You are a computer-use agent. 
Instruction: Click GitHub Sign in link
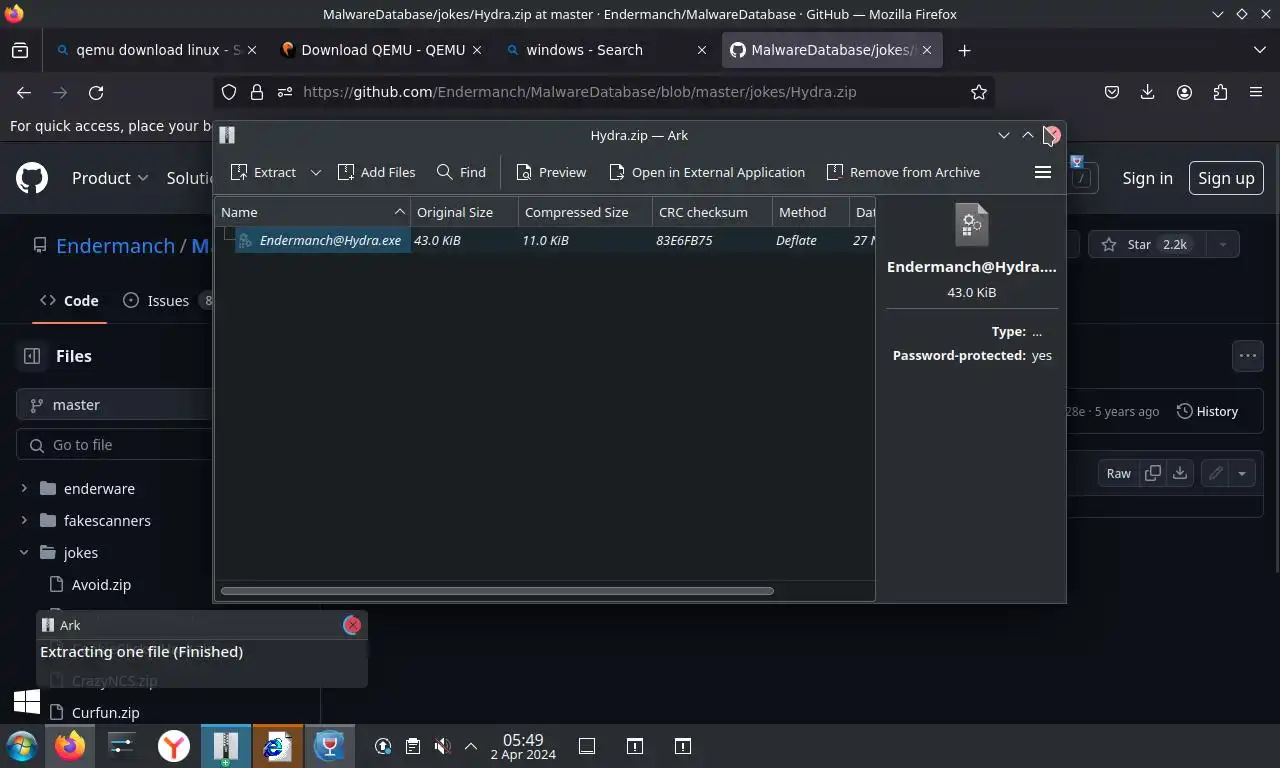coord(1147,178)
